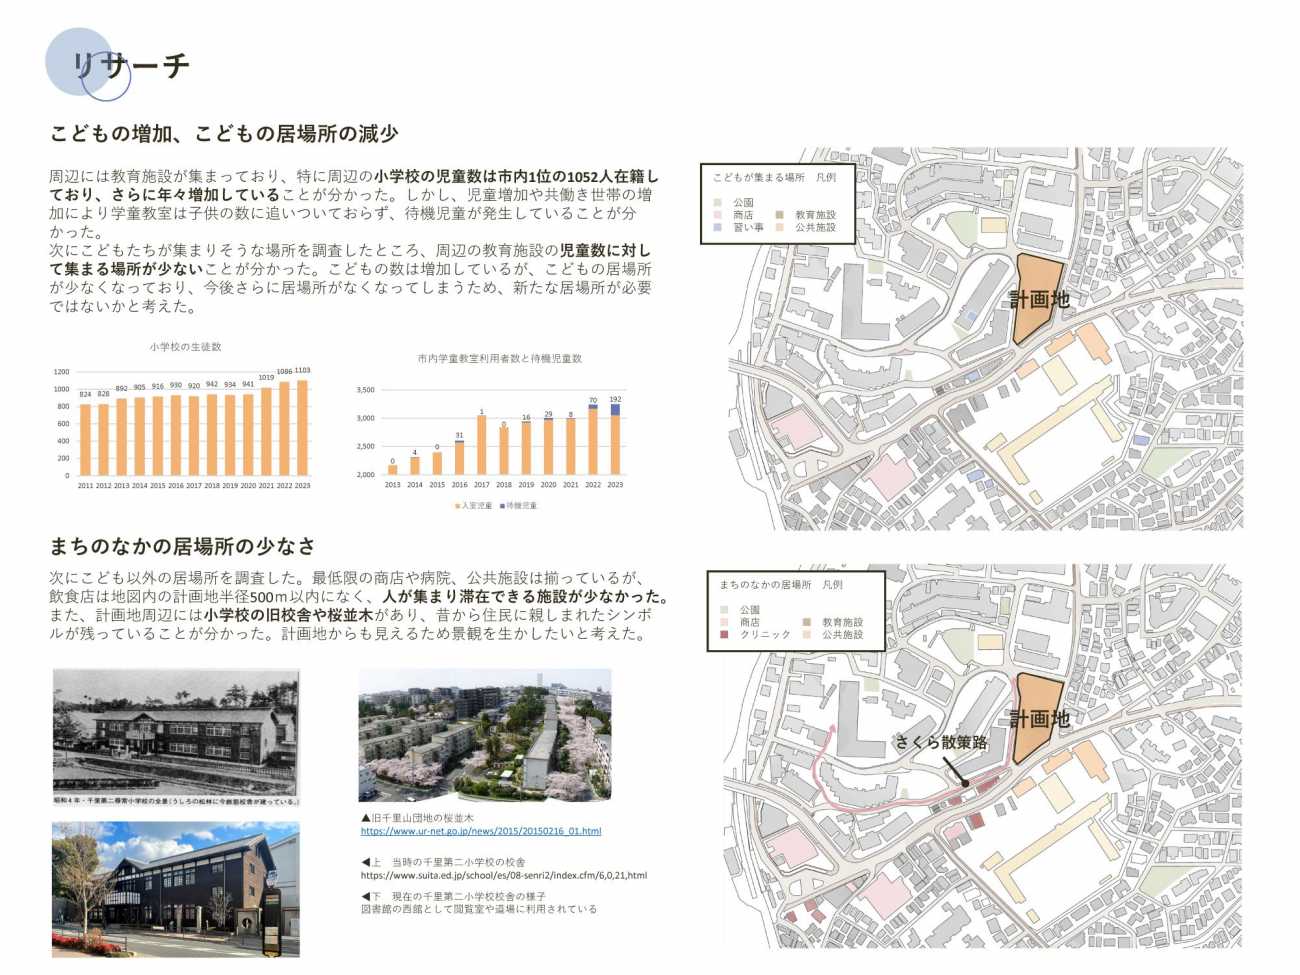The image size is (1300, 975).
Task: Select 公共施設 swatch in the lower map legend
Action: [x=806, y=635]
